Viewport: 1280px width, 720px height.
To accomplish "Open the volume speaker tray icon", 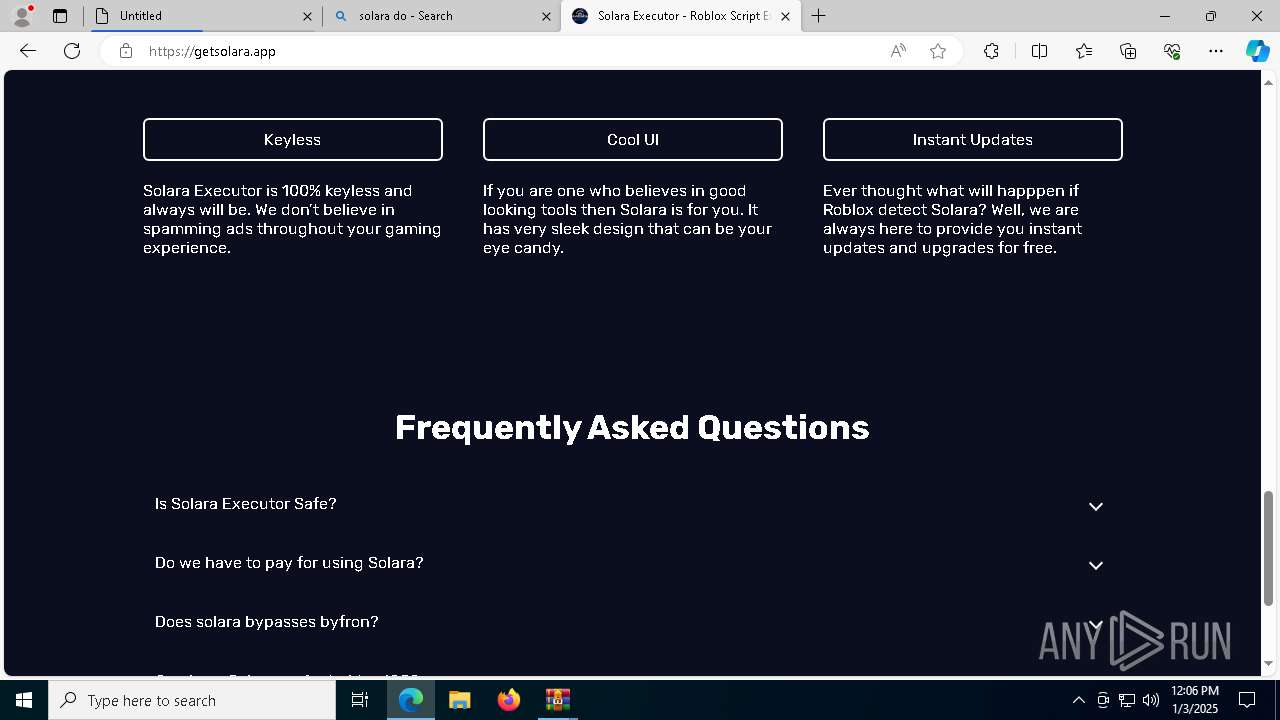I will coord(1151,700).
